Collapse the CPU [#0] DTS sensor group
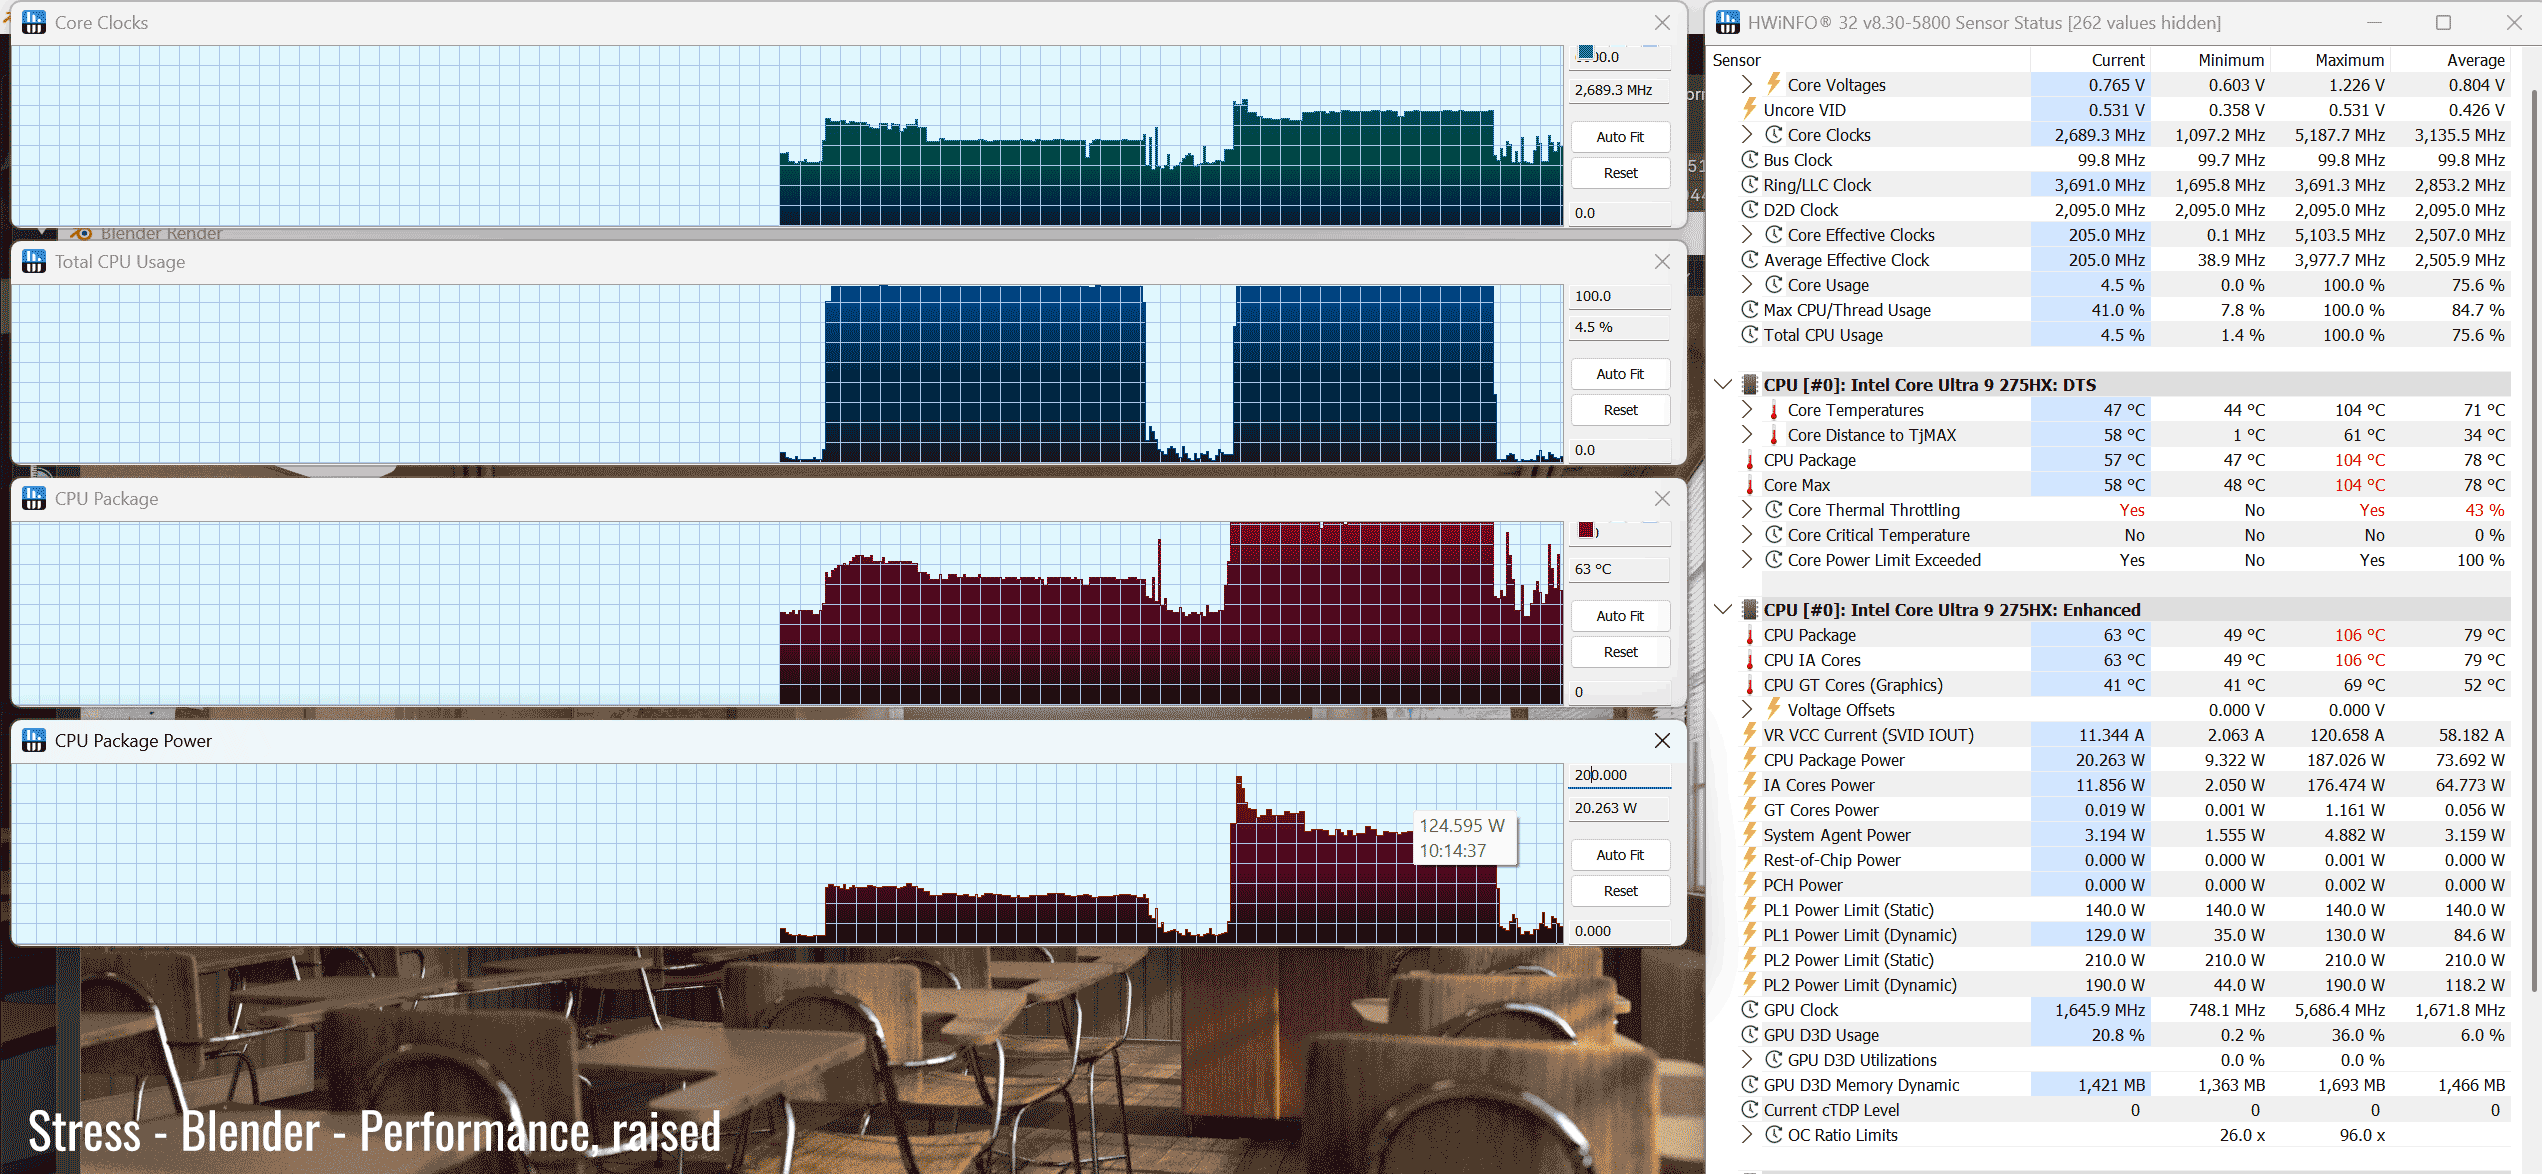 [1722, 385]
